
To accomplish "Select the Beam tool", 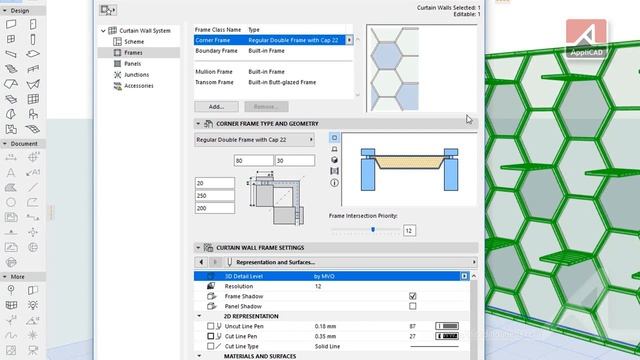I will coord(11,54).
